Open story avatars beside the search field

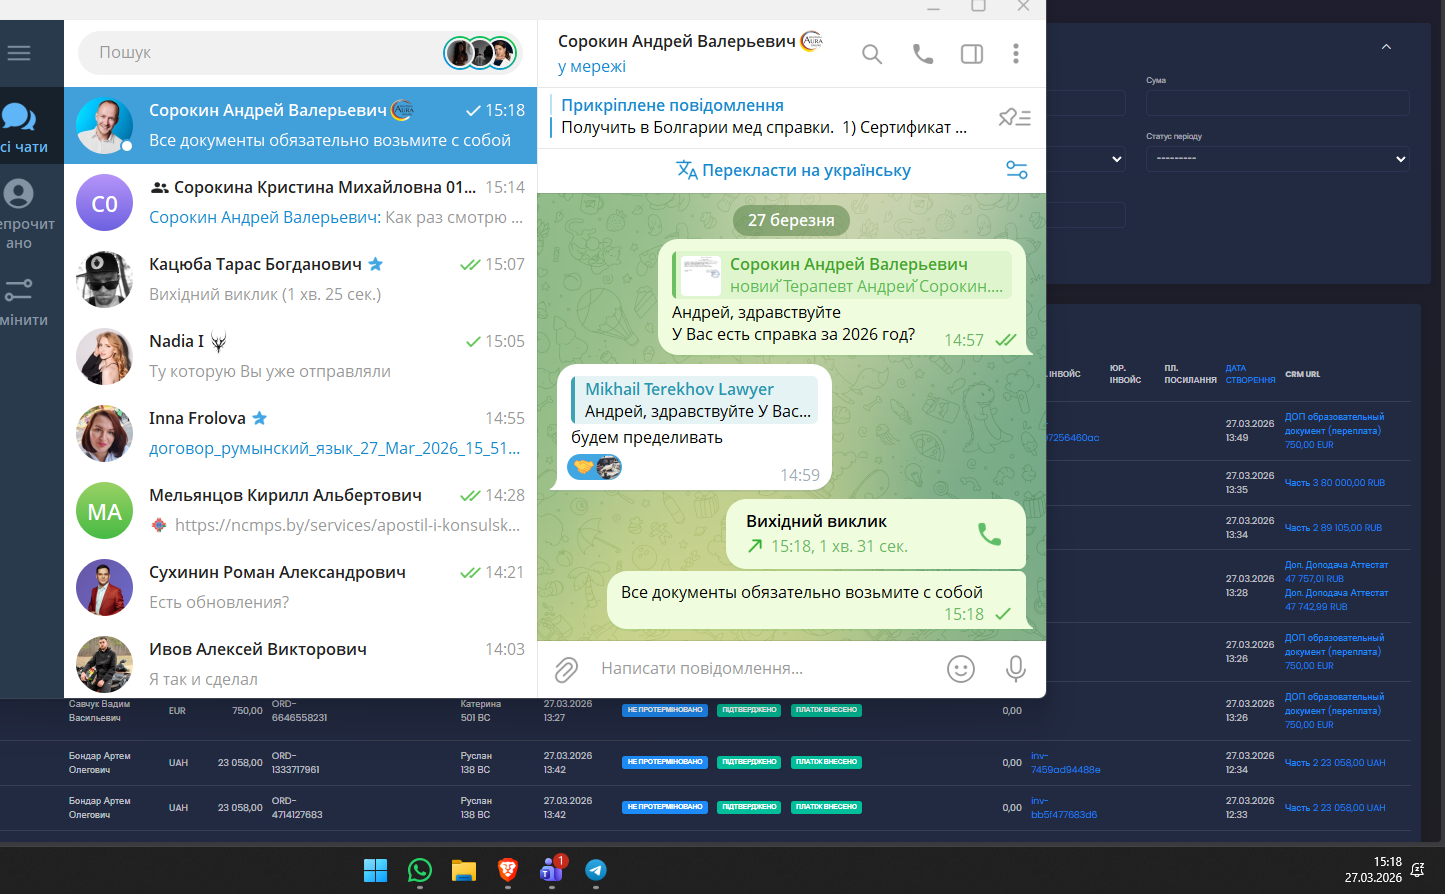[480, 53]
